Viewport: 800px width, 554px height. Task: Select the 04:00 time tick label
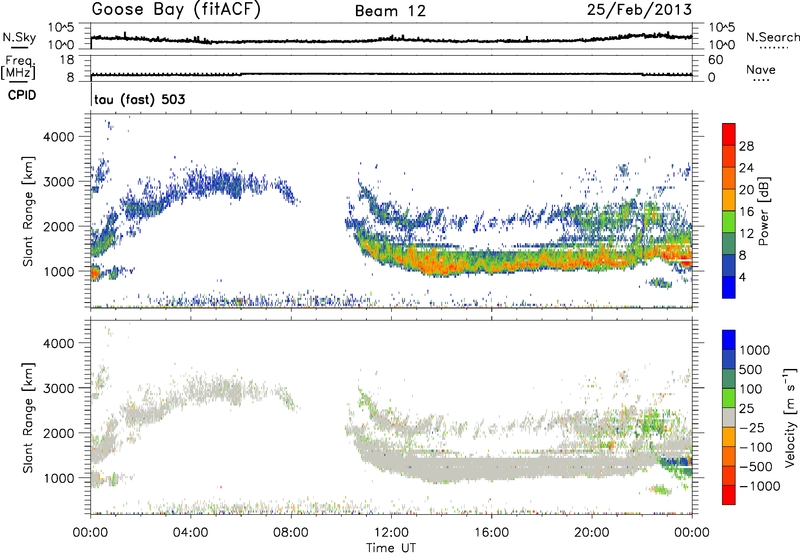(x=190, y=533)
